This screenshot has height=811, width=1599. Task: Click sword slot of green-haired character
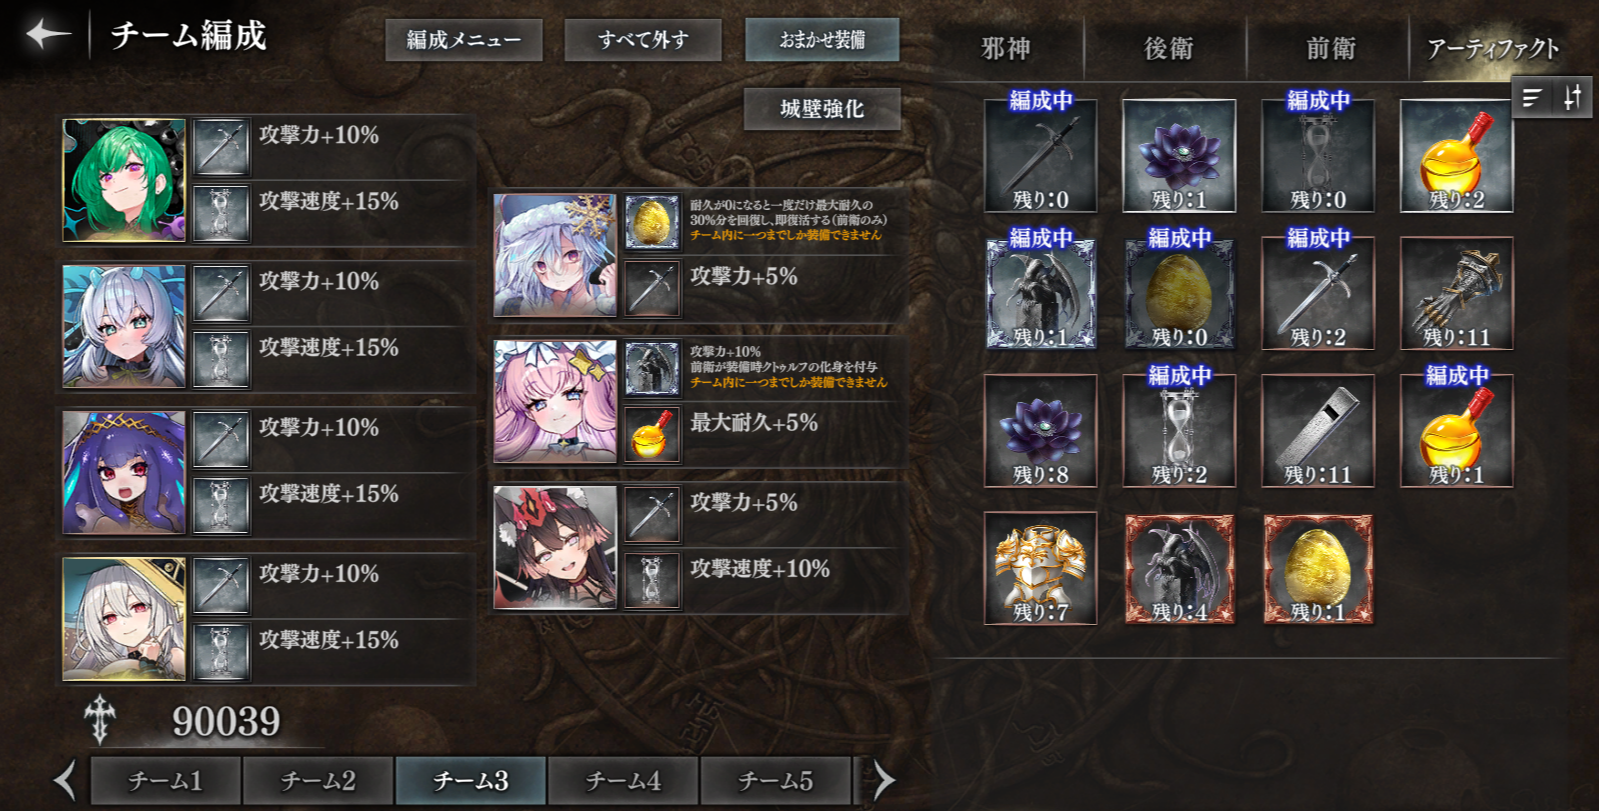click(220, 147)
